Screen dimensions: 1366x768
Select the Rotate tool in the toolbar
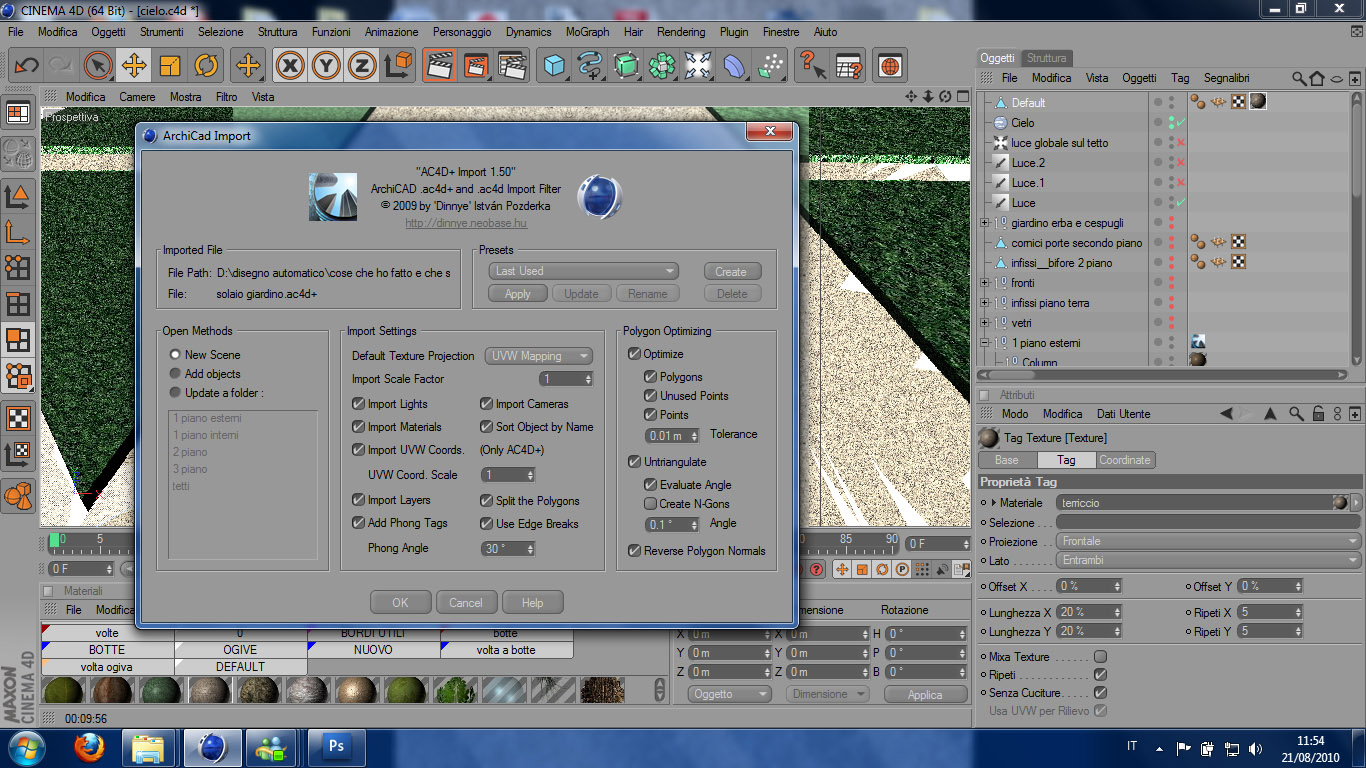206,66
